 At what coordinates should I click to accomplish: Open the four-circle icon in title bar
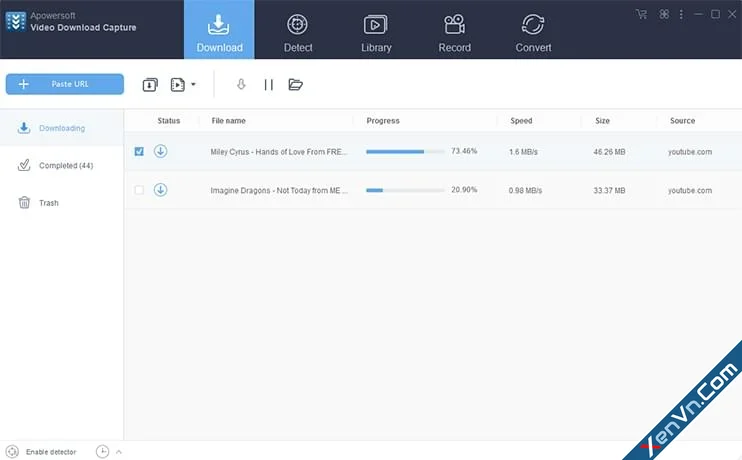[664, 14]
